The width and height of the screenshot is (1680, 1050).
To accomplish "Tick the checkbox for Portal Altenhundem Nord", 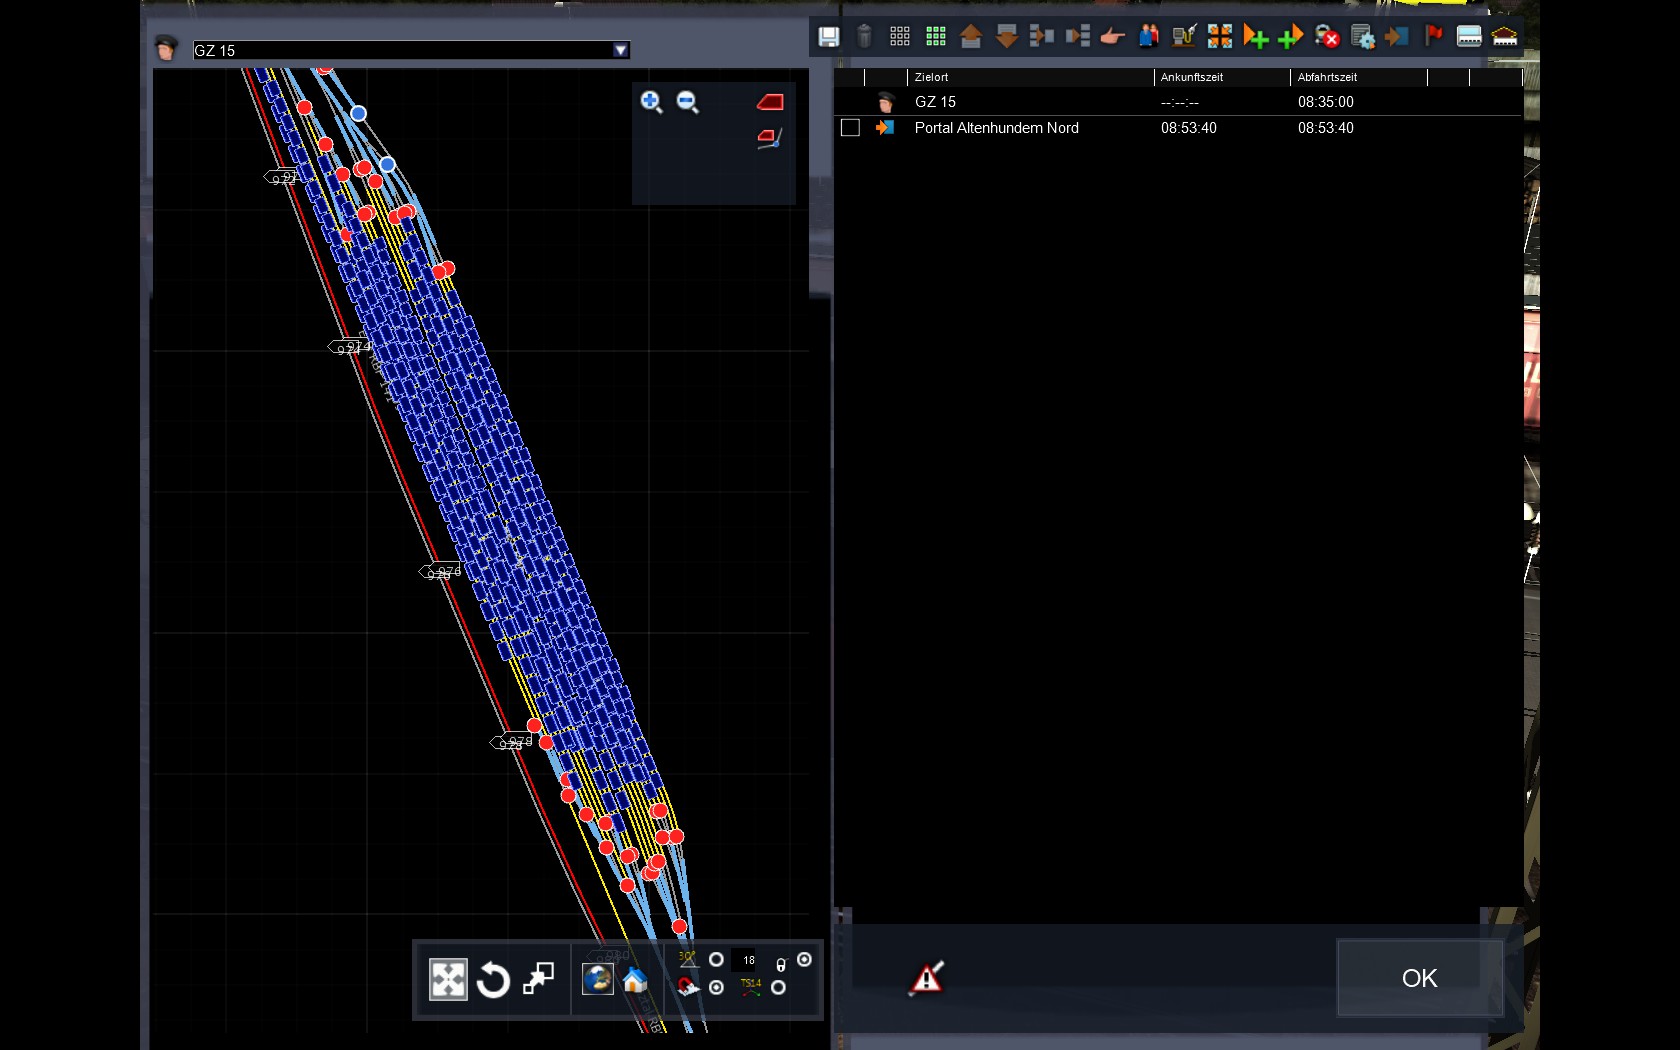I will click(850, 128).
